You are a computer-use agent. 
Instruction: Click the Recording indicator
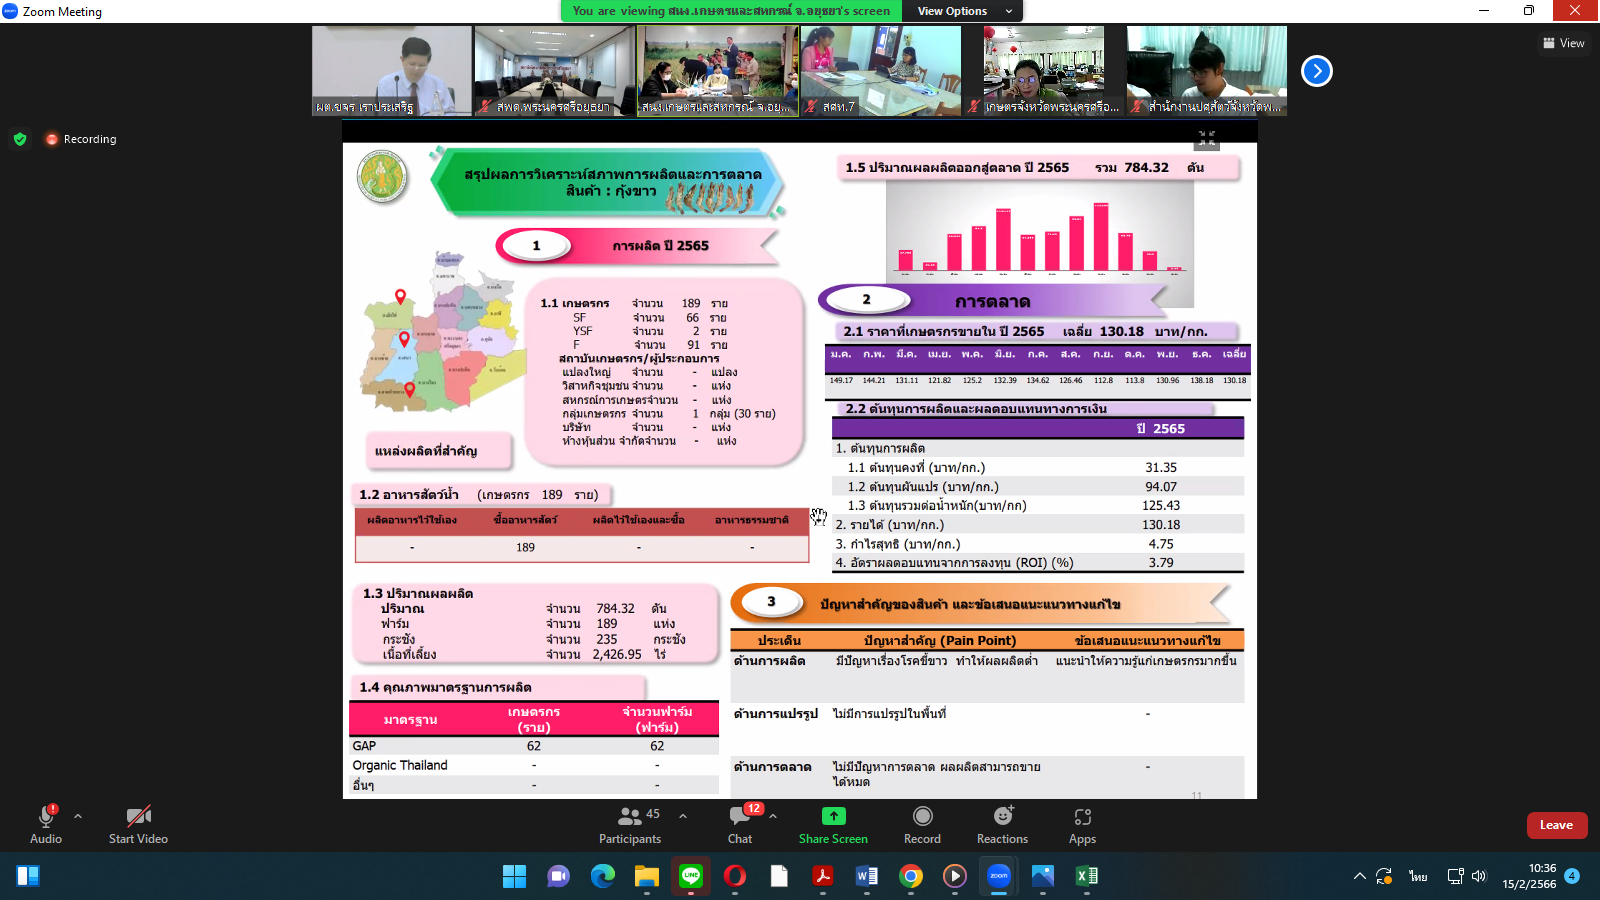[81, 139]
